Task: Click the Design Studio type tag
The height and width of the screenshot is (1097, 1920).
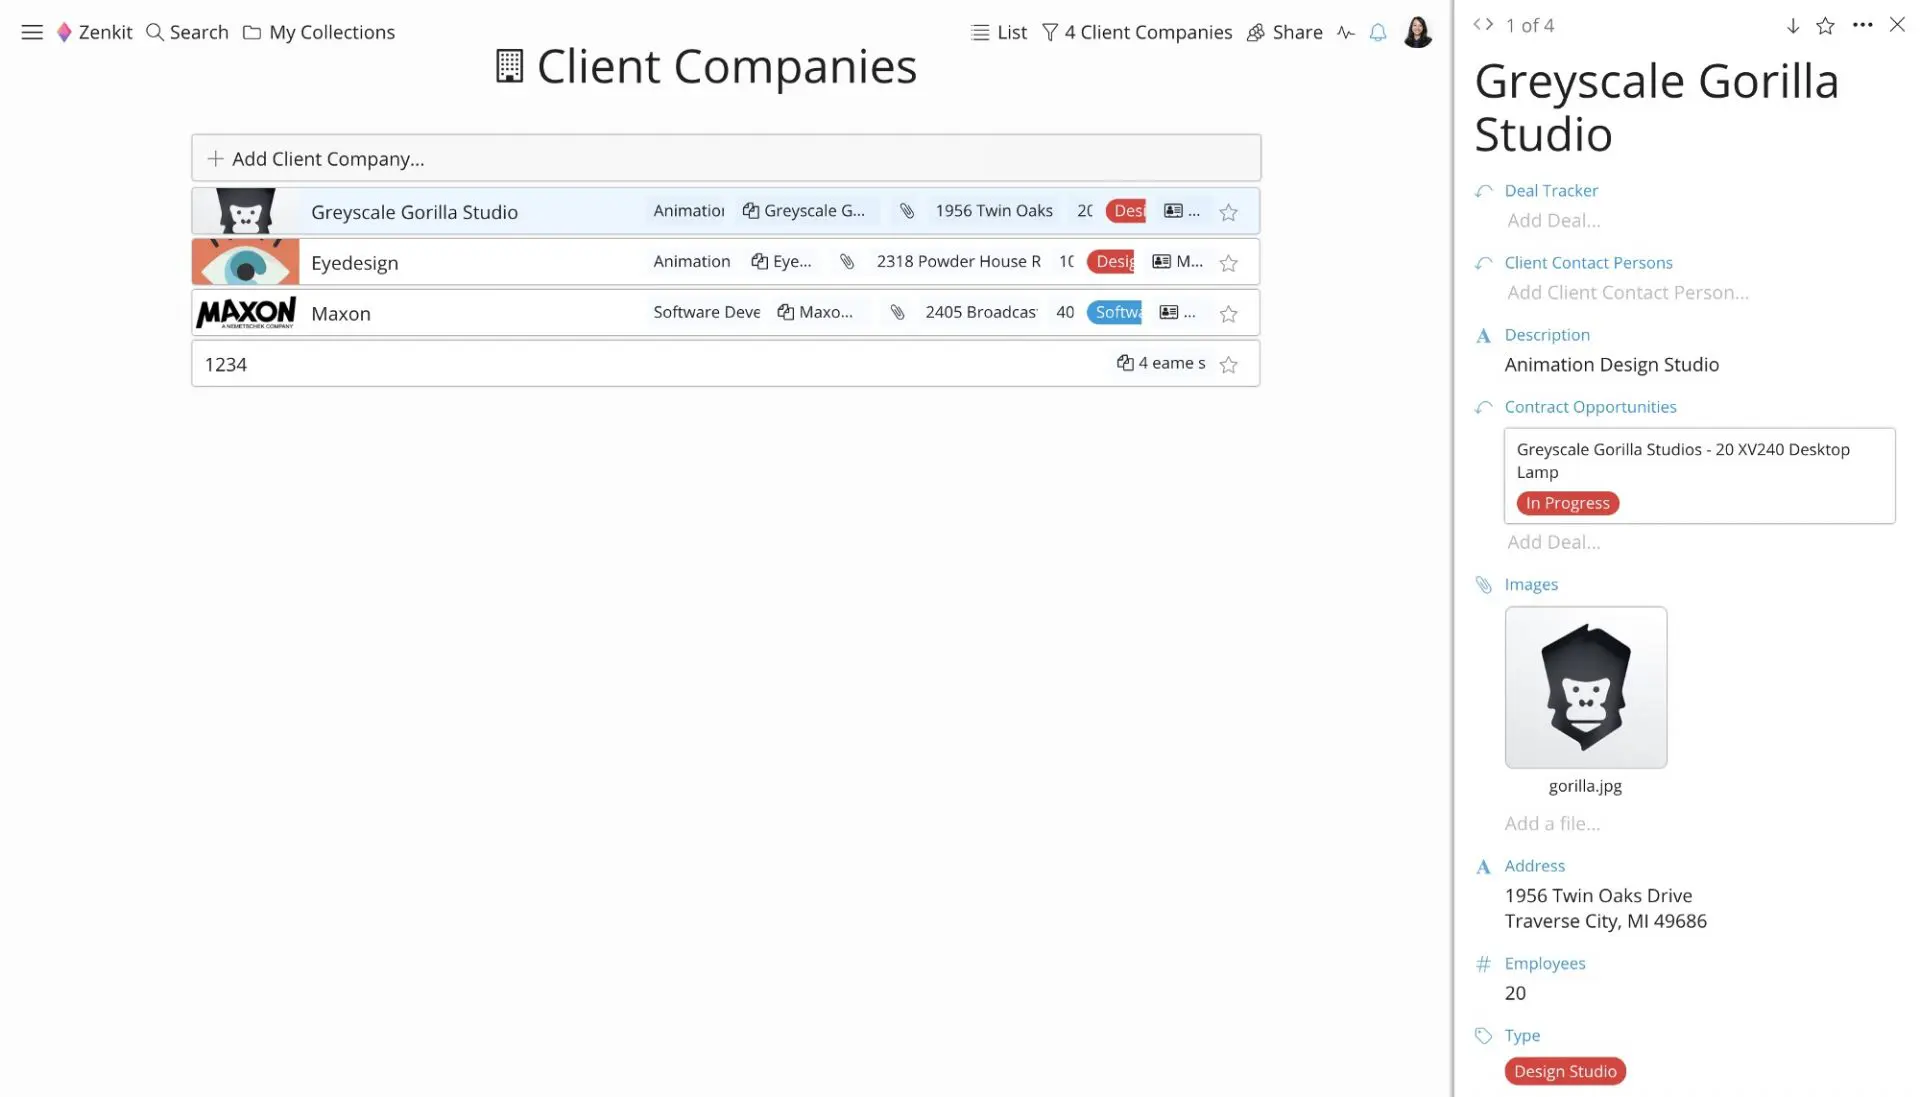Action: tap(1565, 1071)
